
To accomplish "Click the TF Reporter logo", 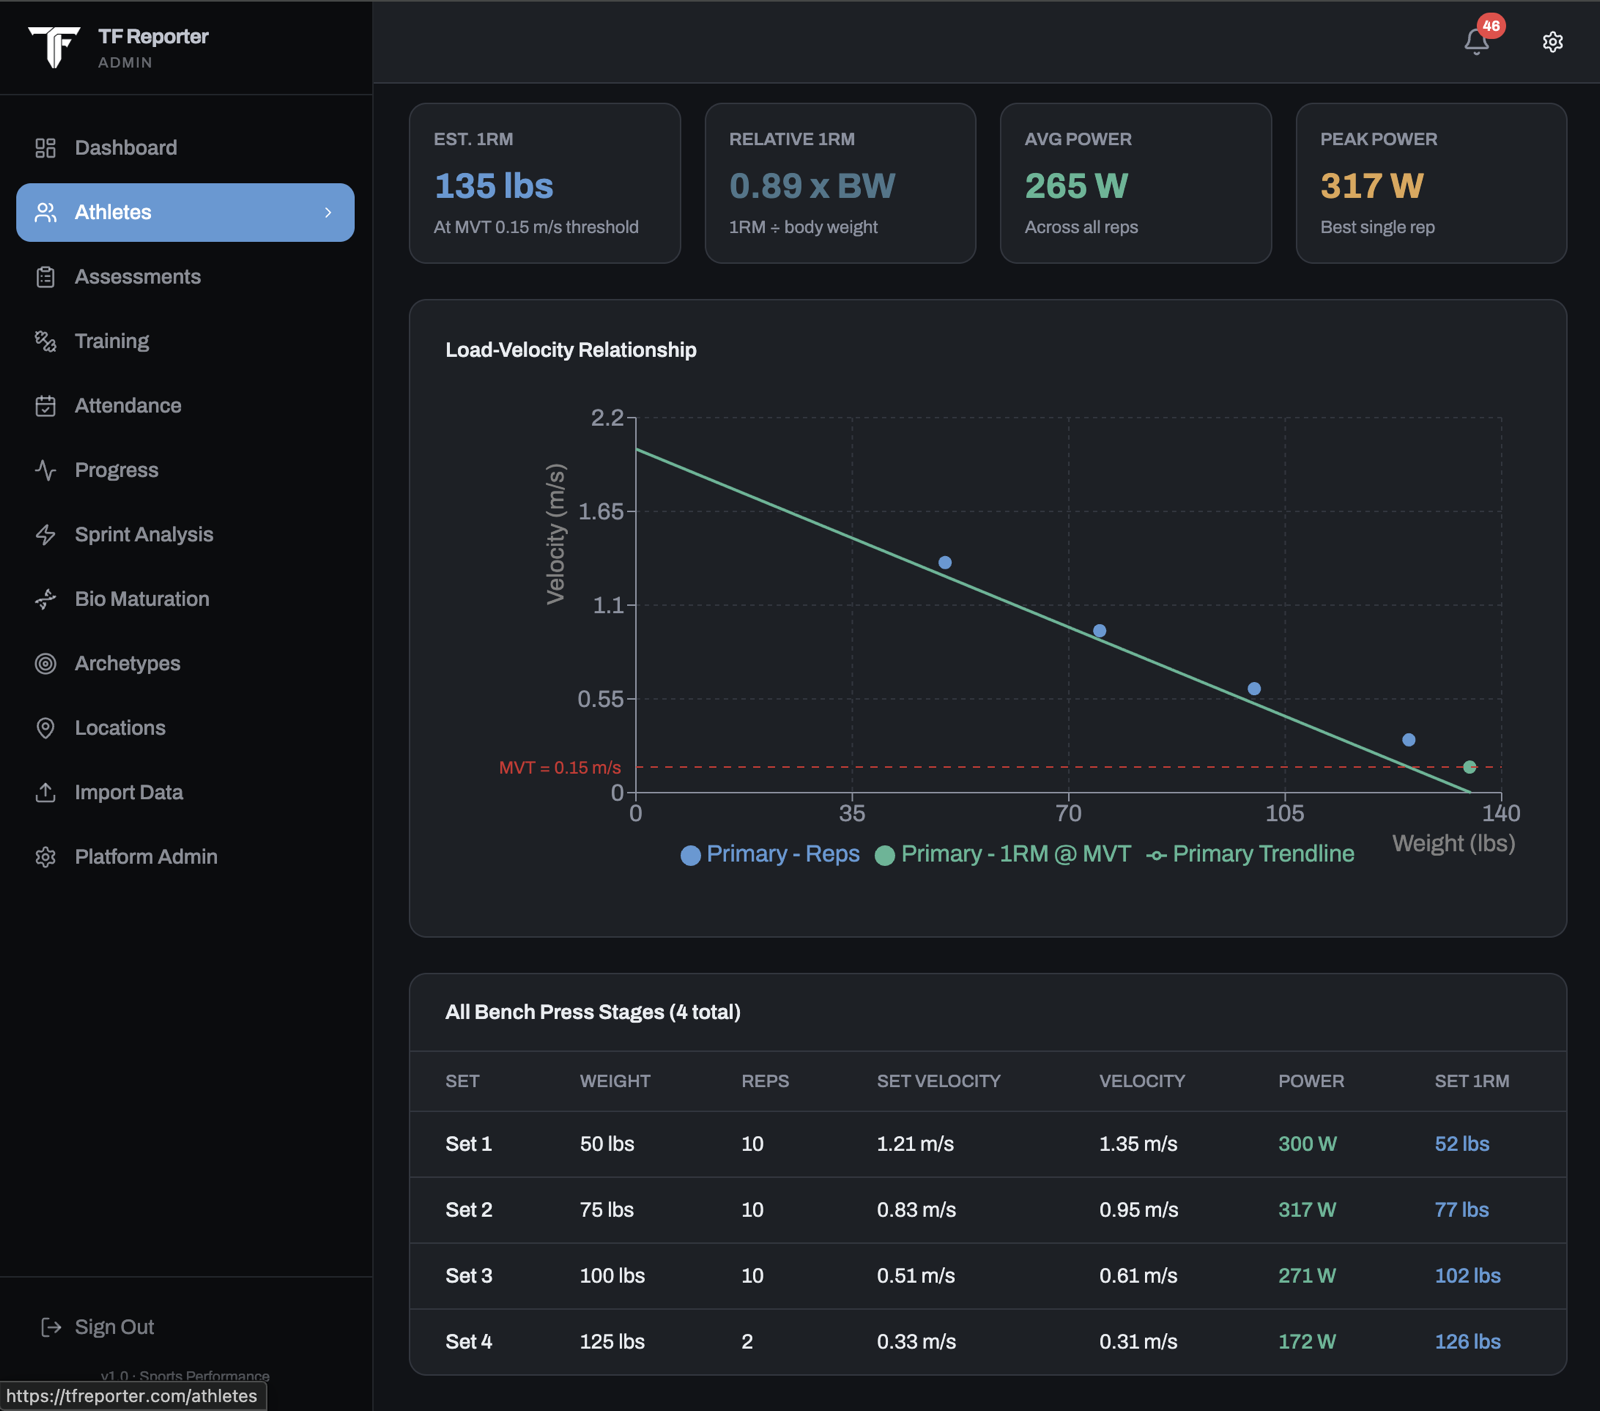I will 54,46.
